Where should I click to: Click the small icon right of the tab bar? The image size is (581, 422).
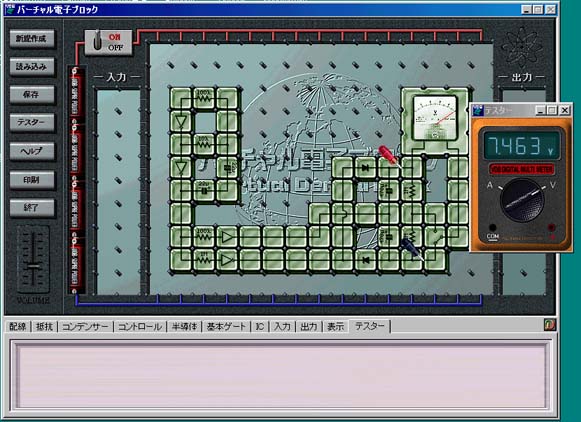tap(550, 325)
